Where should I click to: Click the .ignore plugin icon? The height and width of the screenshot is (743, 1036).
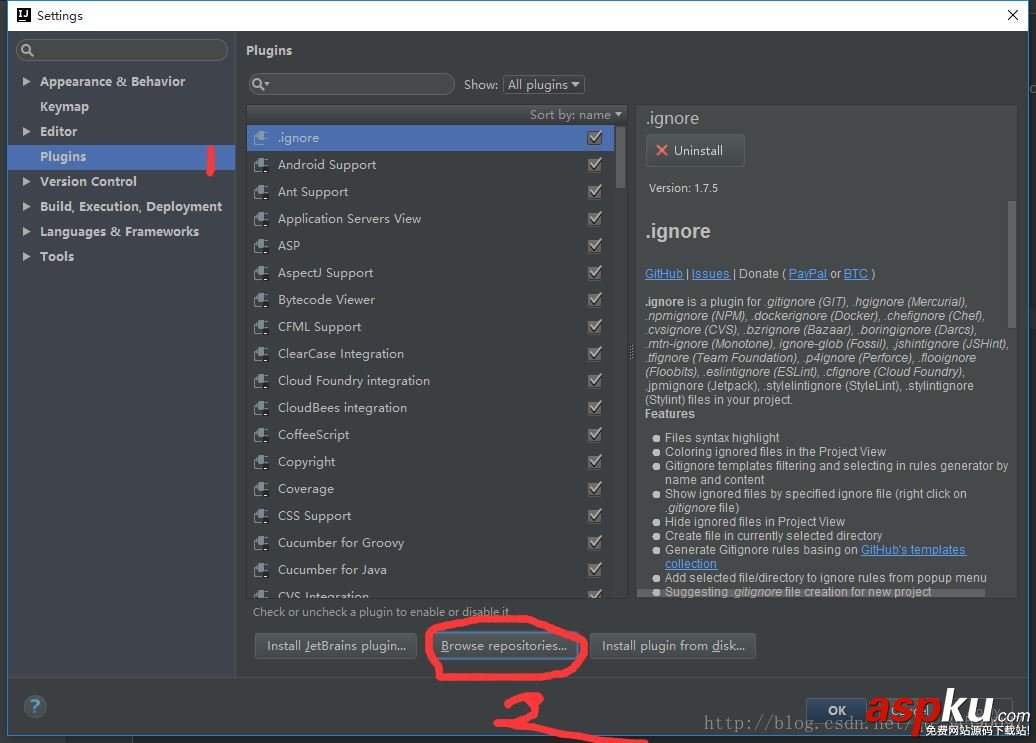pos(261,137)
